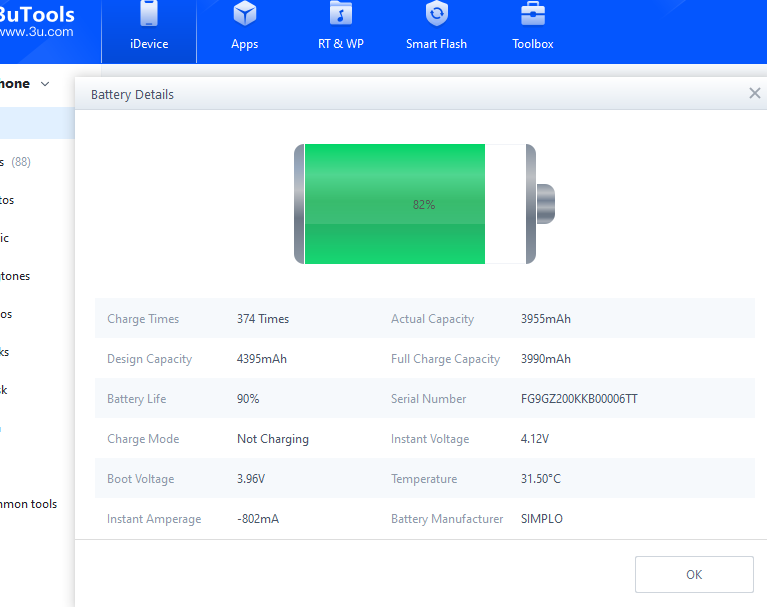Click the serial number FG9GZ200KKB00006TT
Viewport: 767px width, 607px height.
pyautogui.click(x=579, y=399)
